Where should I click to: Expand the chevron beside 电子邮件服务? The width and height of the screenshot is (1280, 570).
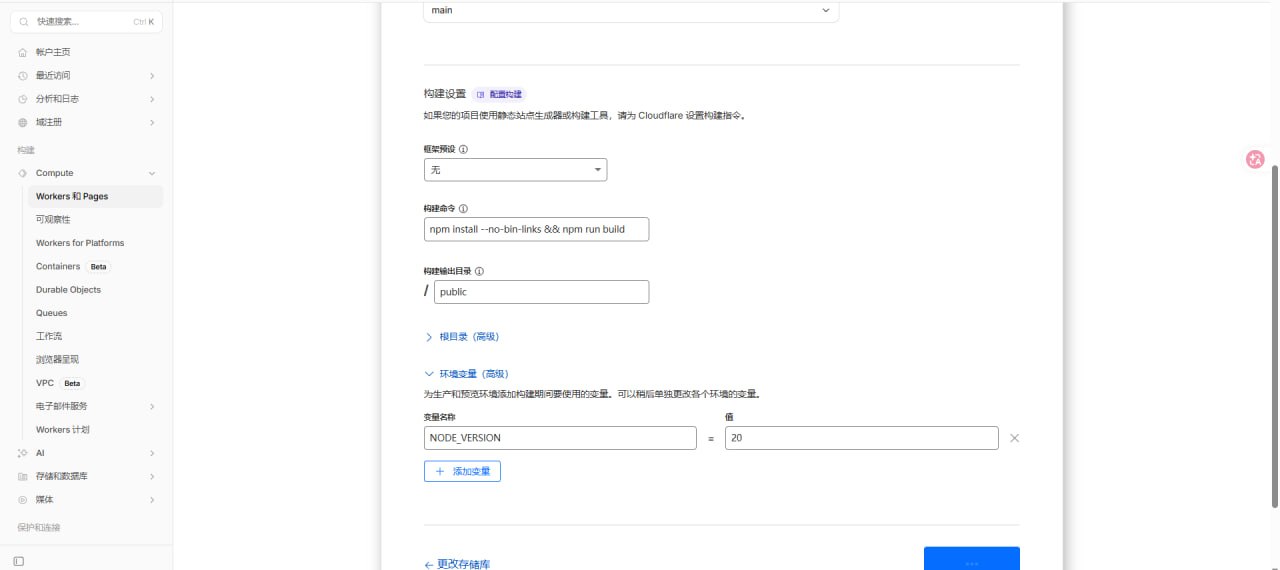point(152,406)
